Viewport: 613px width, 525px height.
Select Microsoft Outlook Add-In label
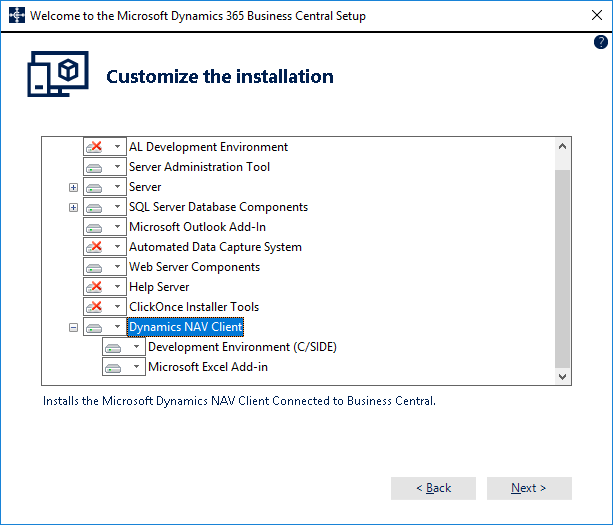click(x=197, y=227)
